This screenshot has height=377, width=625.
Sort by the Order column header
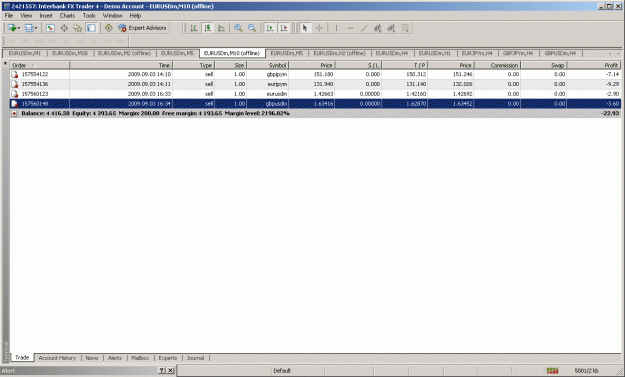point(39,65)
